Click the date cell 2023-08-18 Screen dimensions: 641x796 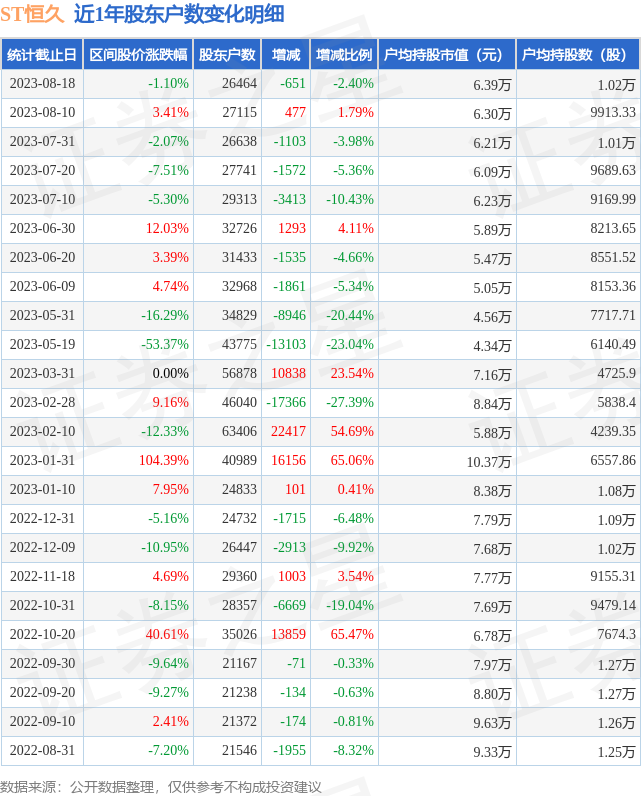point(42,83)
